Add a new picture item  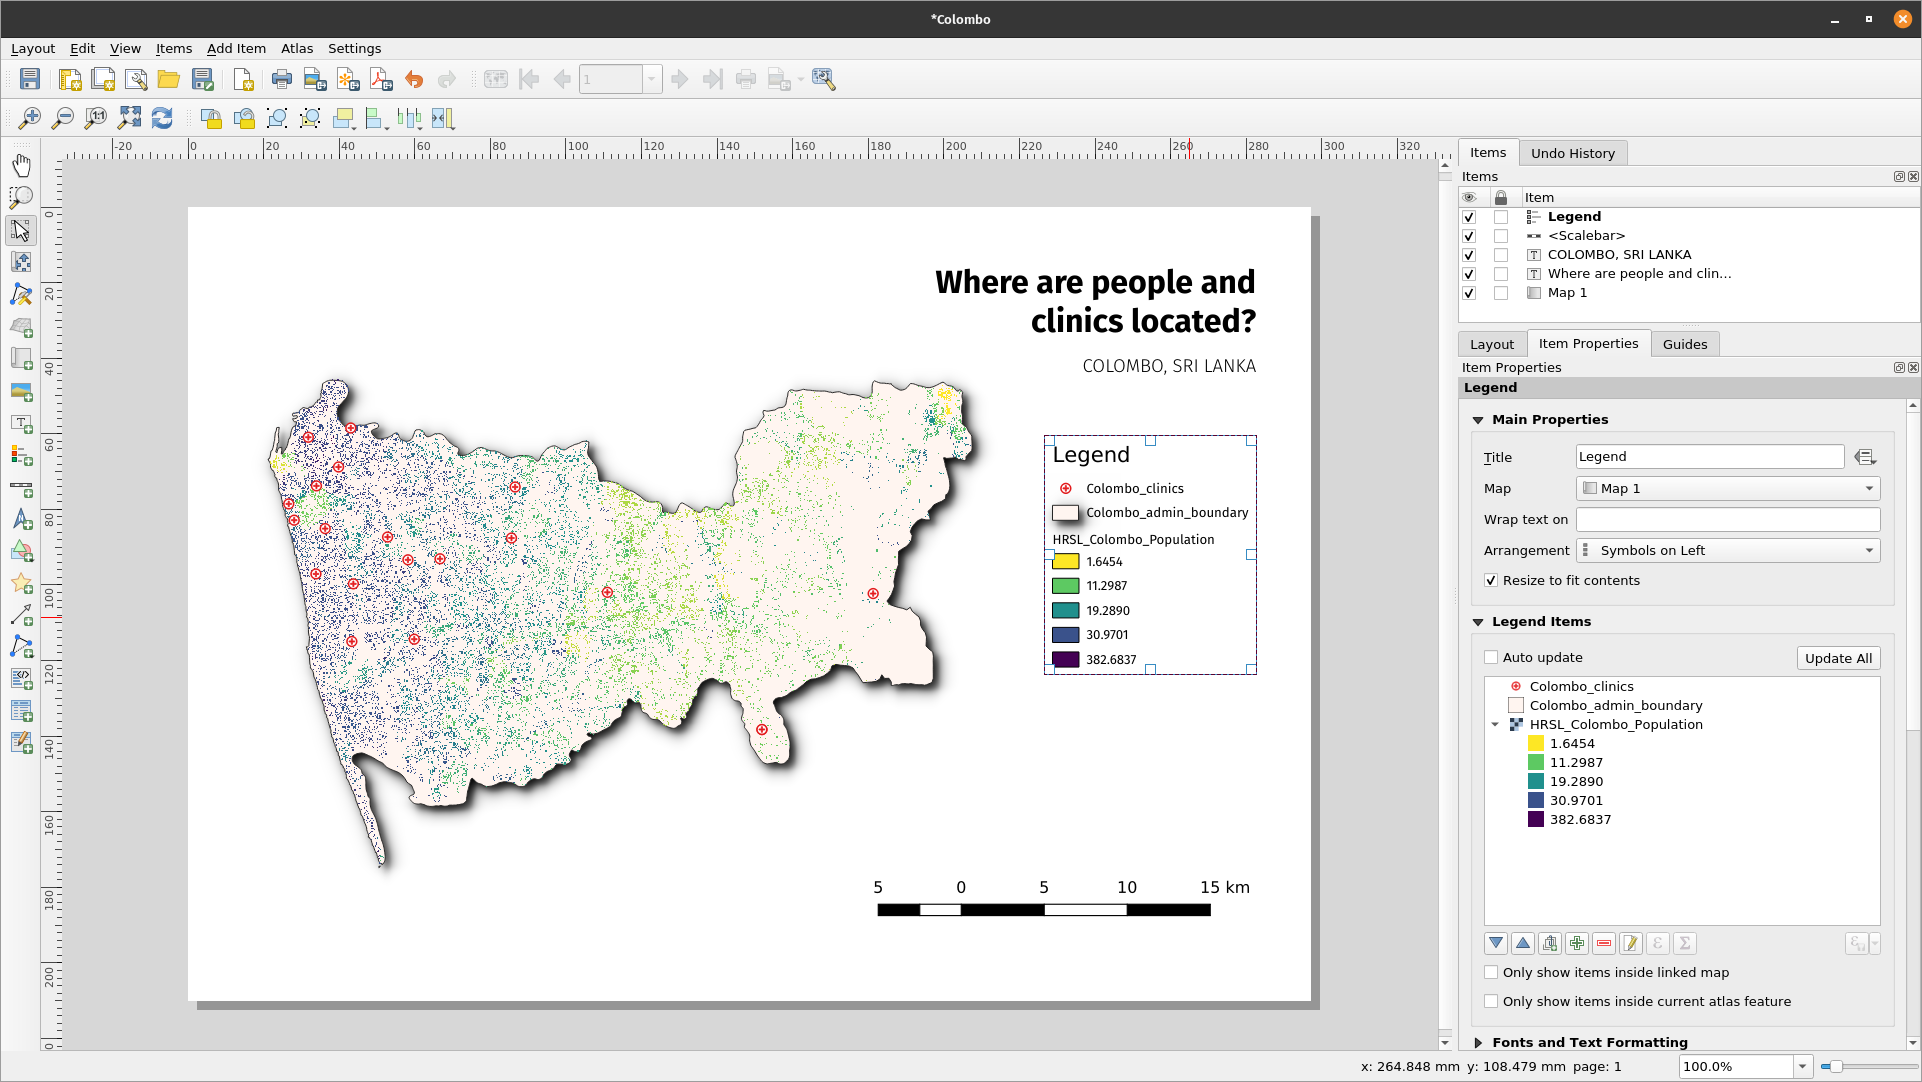pos(21,391)
